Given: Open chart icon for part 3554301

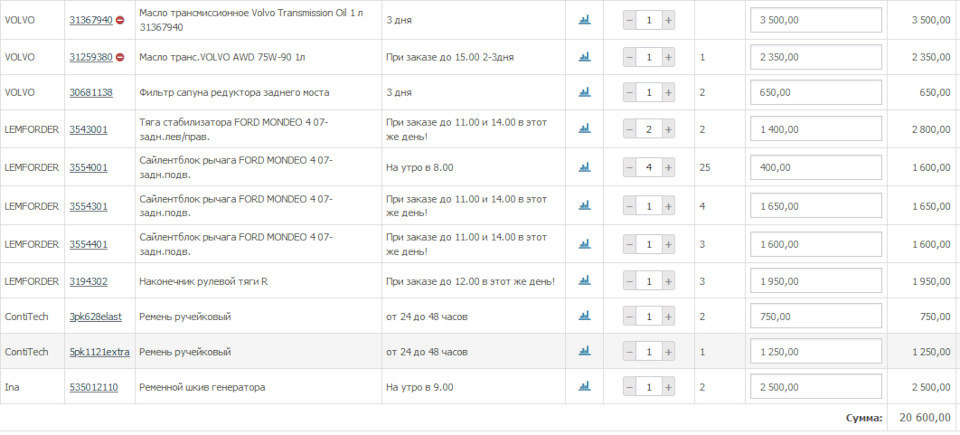Looking at the screenshot, I should pos(585,206).
